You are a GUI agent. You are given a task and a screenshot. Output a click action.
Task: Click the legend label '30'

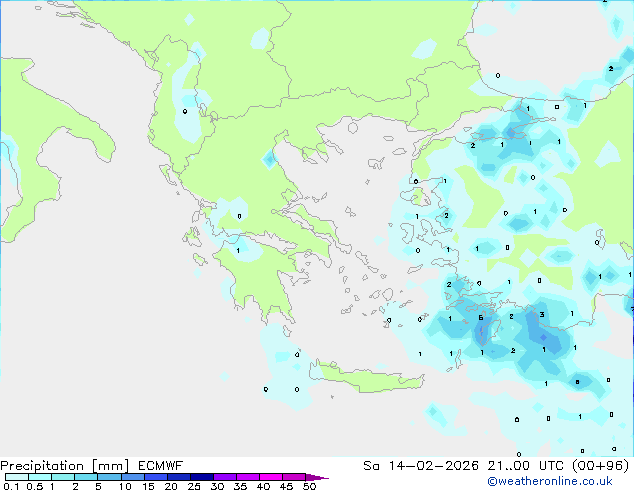(x=217, y=486)
